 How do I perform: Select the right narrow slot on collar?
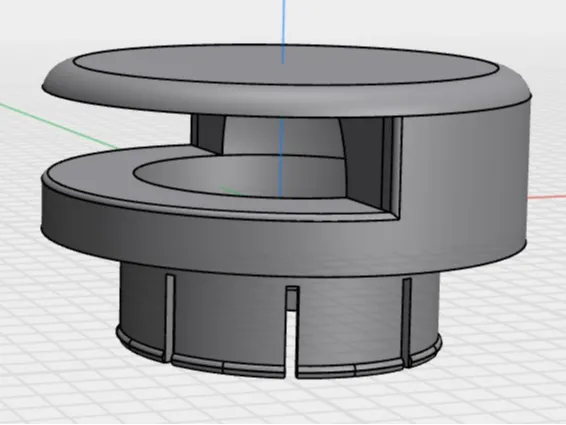(x=407, y=321)
